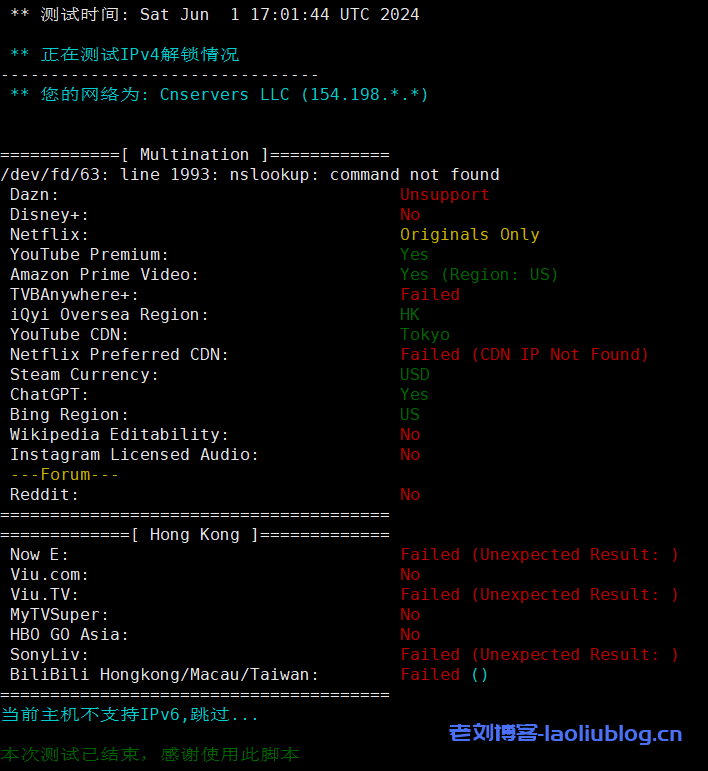
Task: Click the Dazn Unsupport result
Action: pyautogui.click(x=444, y=195)
